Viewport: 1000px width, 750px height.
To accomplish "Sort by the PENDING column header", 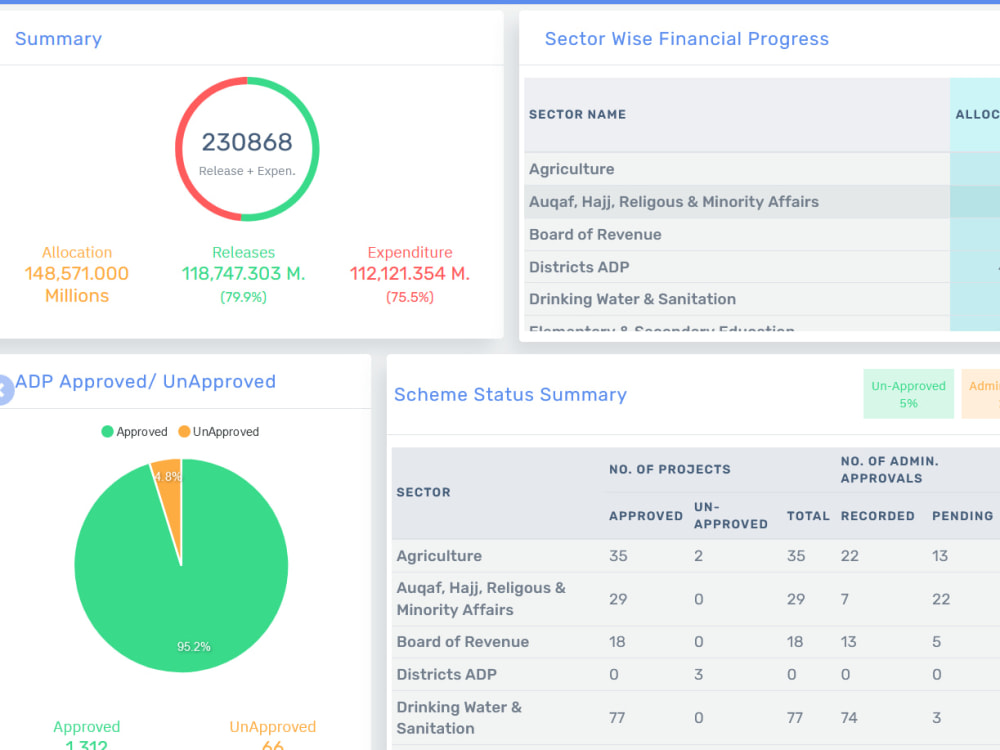I will (961, 516).
